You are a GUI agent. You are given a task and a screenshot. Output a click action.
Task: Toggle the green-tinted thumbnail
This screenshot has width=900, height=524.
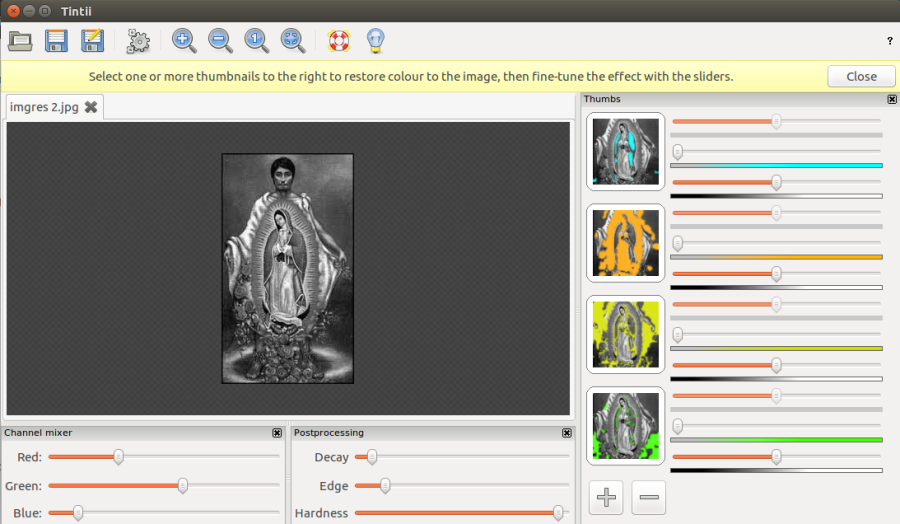click(x=626, y=426)
